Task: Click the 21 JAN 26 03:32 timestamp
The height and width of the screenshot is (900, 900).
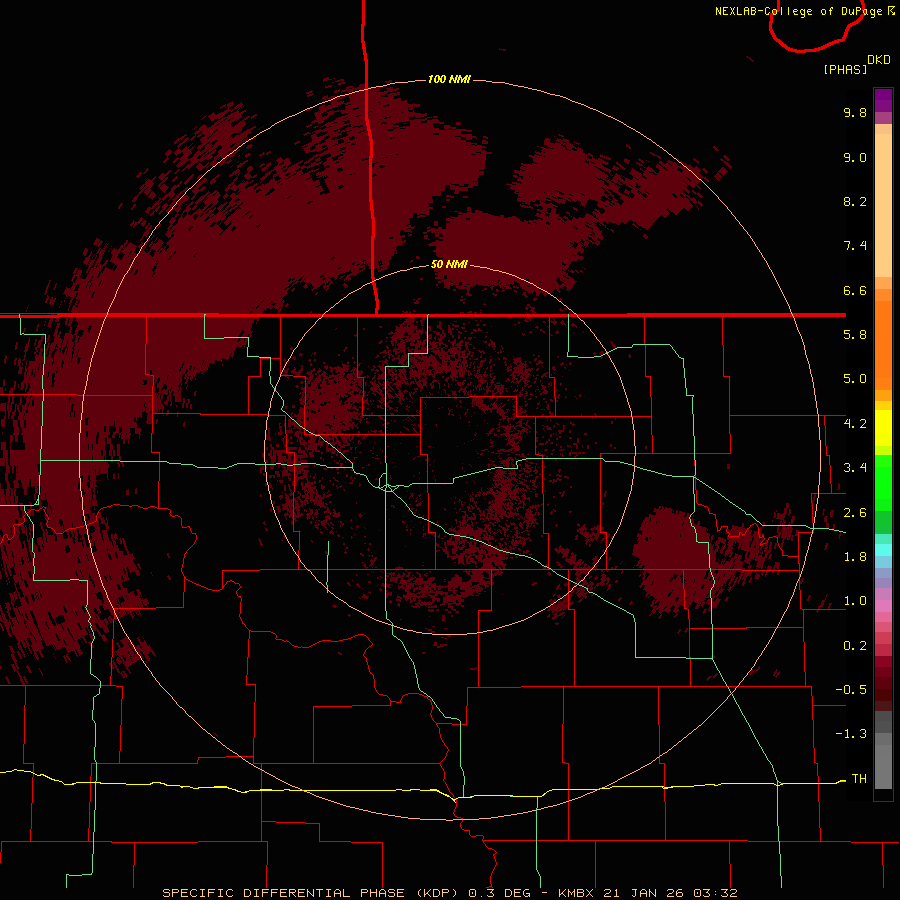Action: click(670, 893)
